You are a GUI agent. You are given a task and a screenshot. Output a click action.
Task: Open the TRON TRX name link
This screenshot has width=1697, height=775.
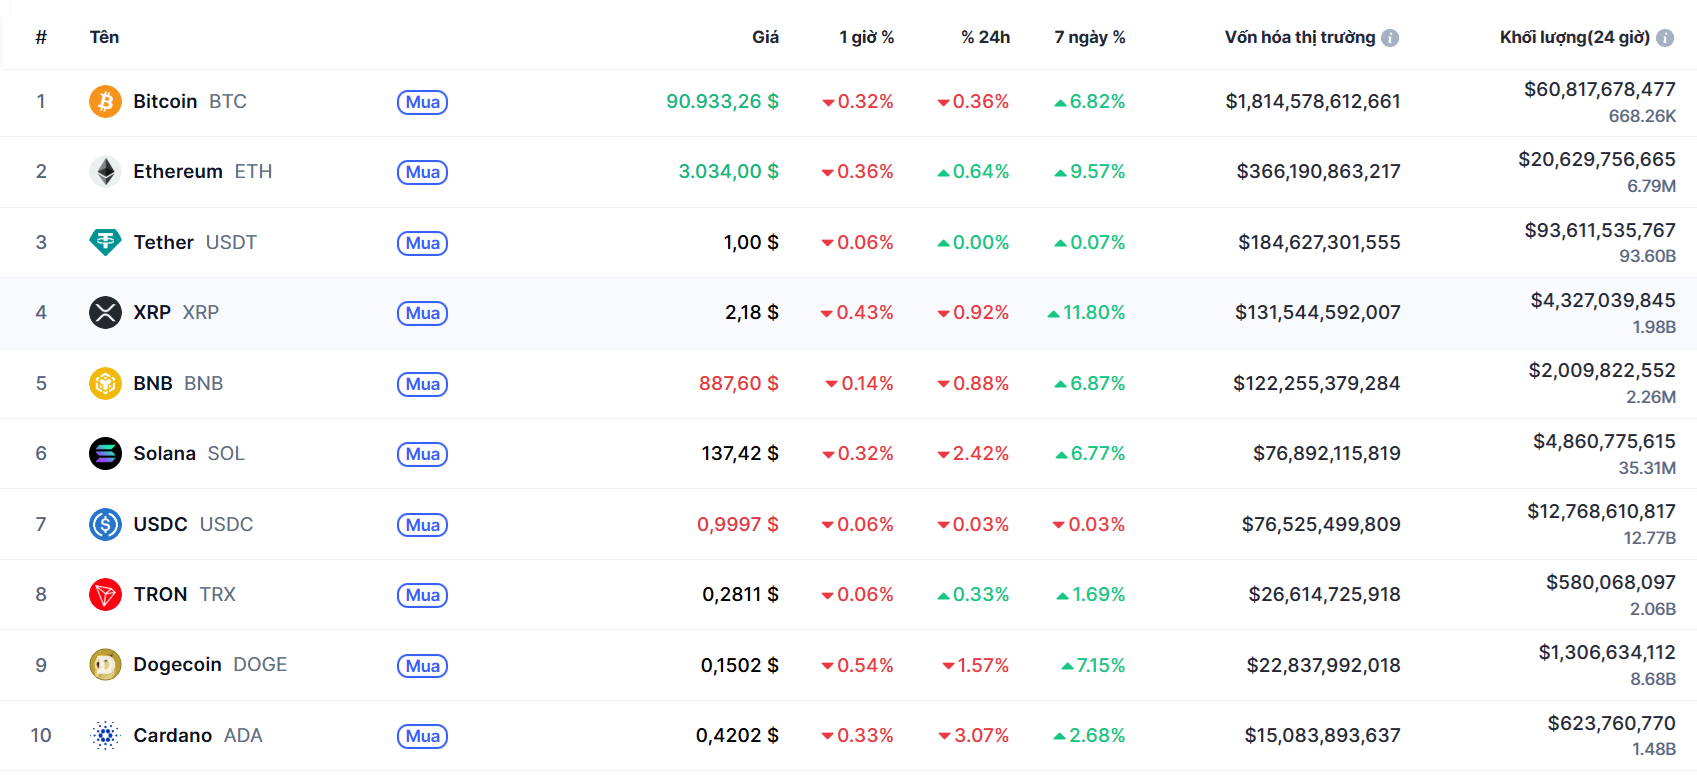pyautogui.click(x=184, y=594)
